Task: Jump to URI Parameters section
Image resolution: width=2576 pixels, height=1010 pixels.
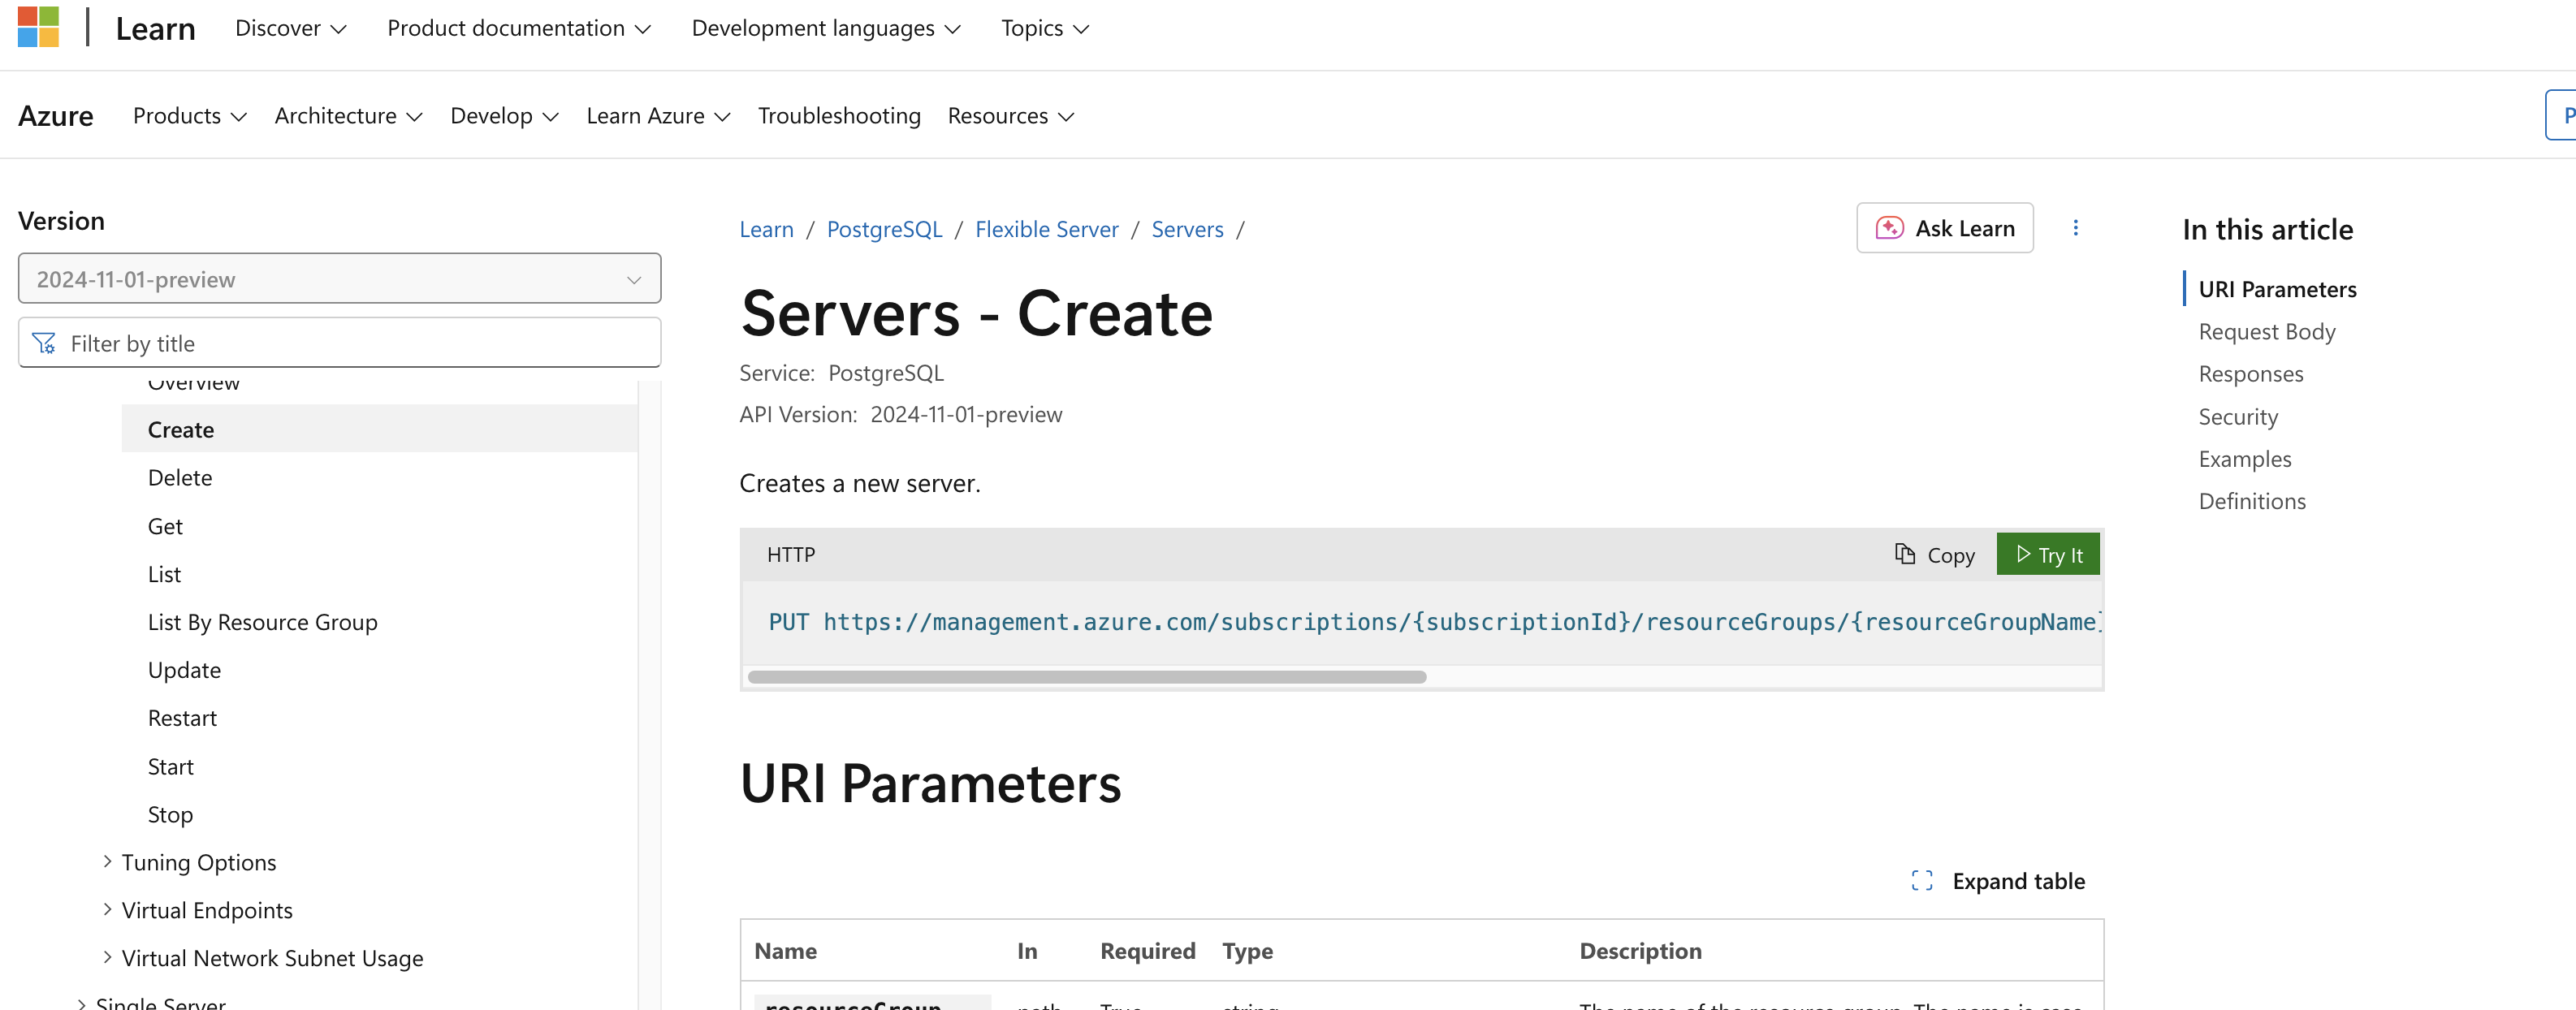Action: (x=2276, y=289)
